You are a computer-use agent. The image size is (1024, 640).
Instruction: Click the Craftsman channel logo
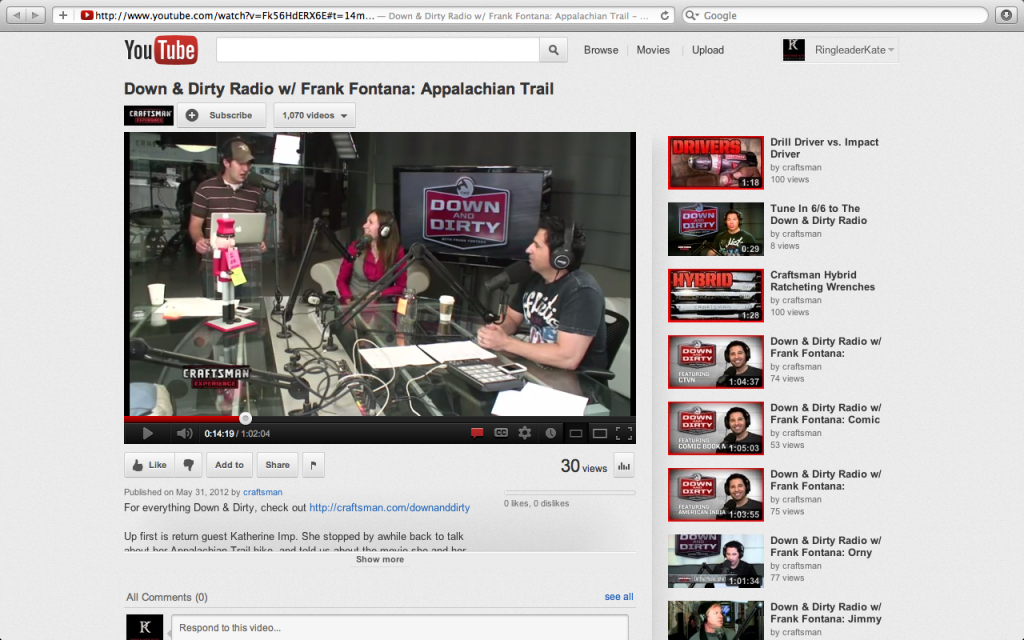click(x=149, y=115)
